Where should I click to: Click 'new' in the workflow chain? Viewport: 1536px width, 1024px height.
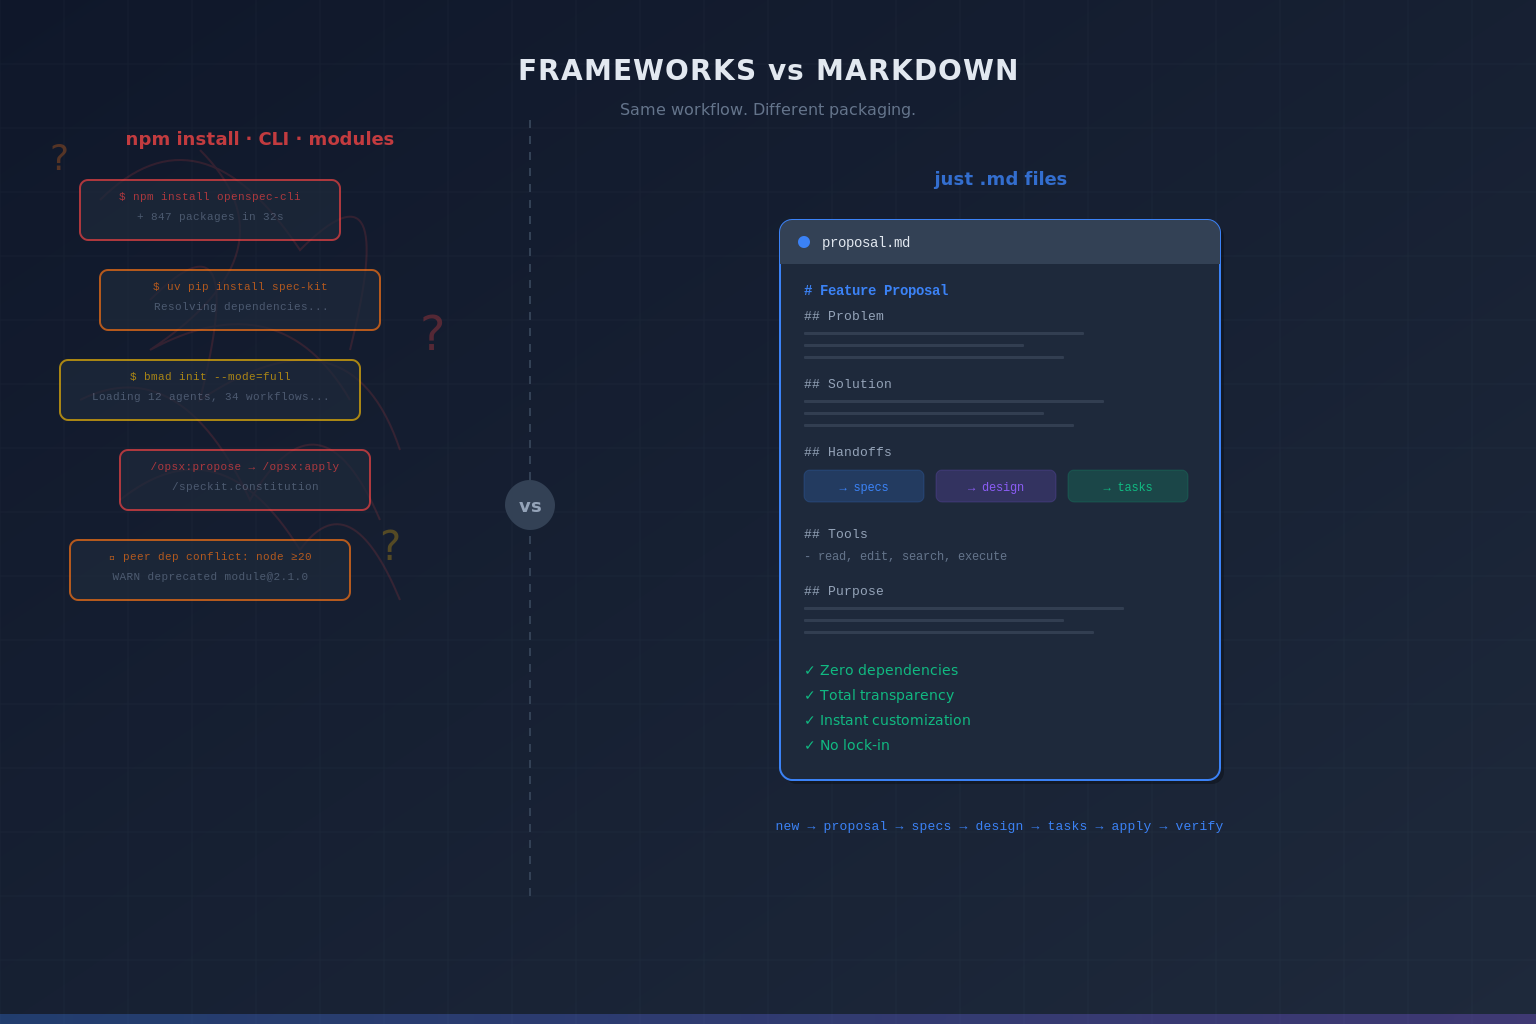pos(788,826)
